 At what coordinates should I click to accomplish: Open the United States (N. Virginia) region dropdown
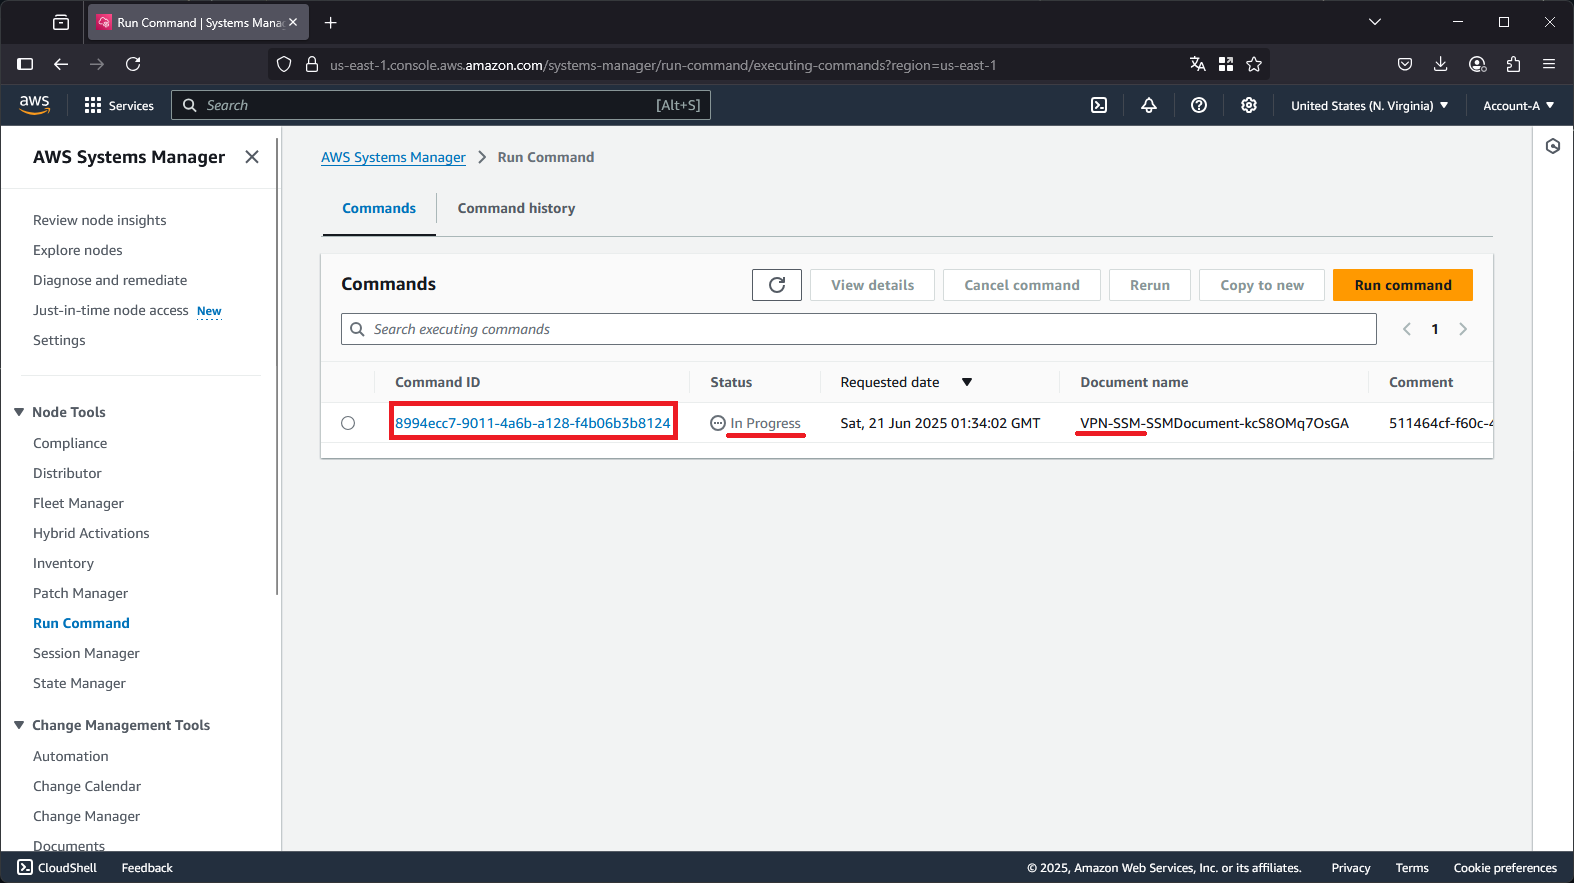[x=1369, y=105]
